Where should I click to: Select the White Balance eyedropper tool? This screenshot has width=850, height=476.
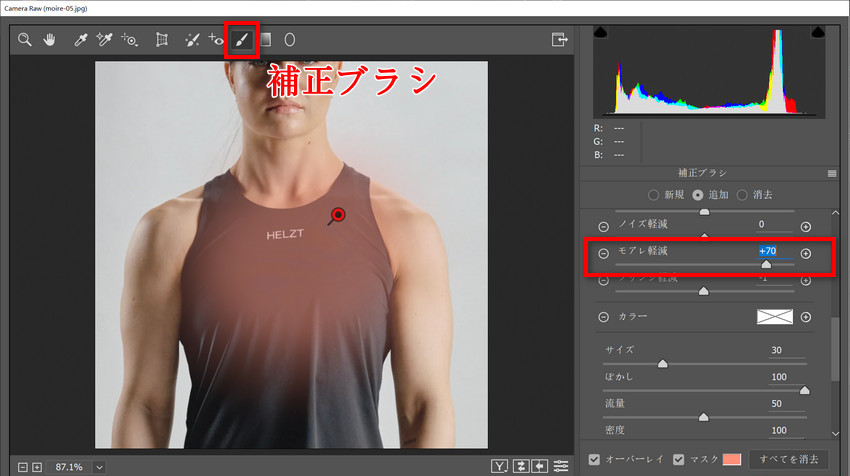pyautogui.click(x=81, y=40)
